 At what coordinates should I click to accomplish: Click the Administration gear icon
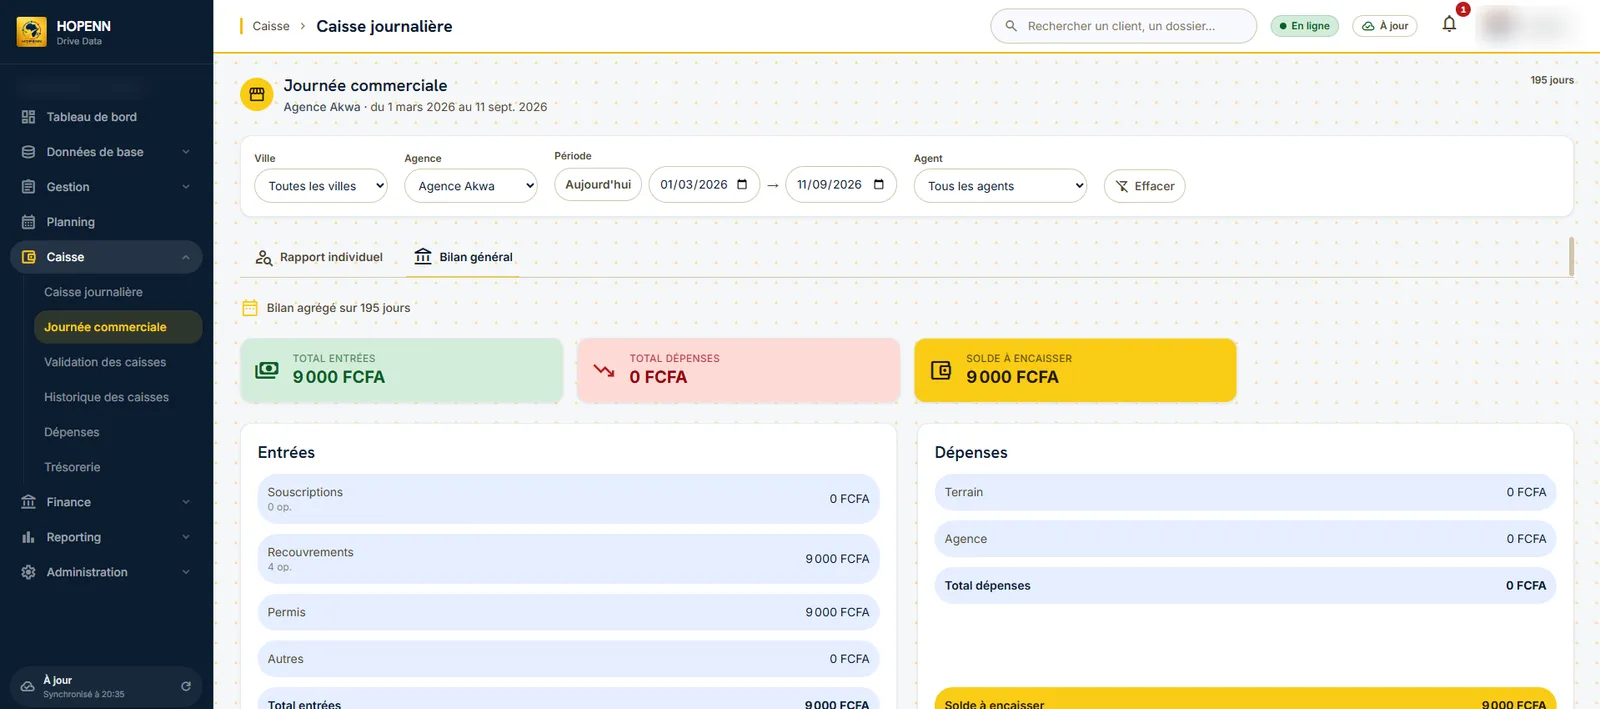tap(28, 572)
